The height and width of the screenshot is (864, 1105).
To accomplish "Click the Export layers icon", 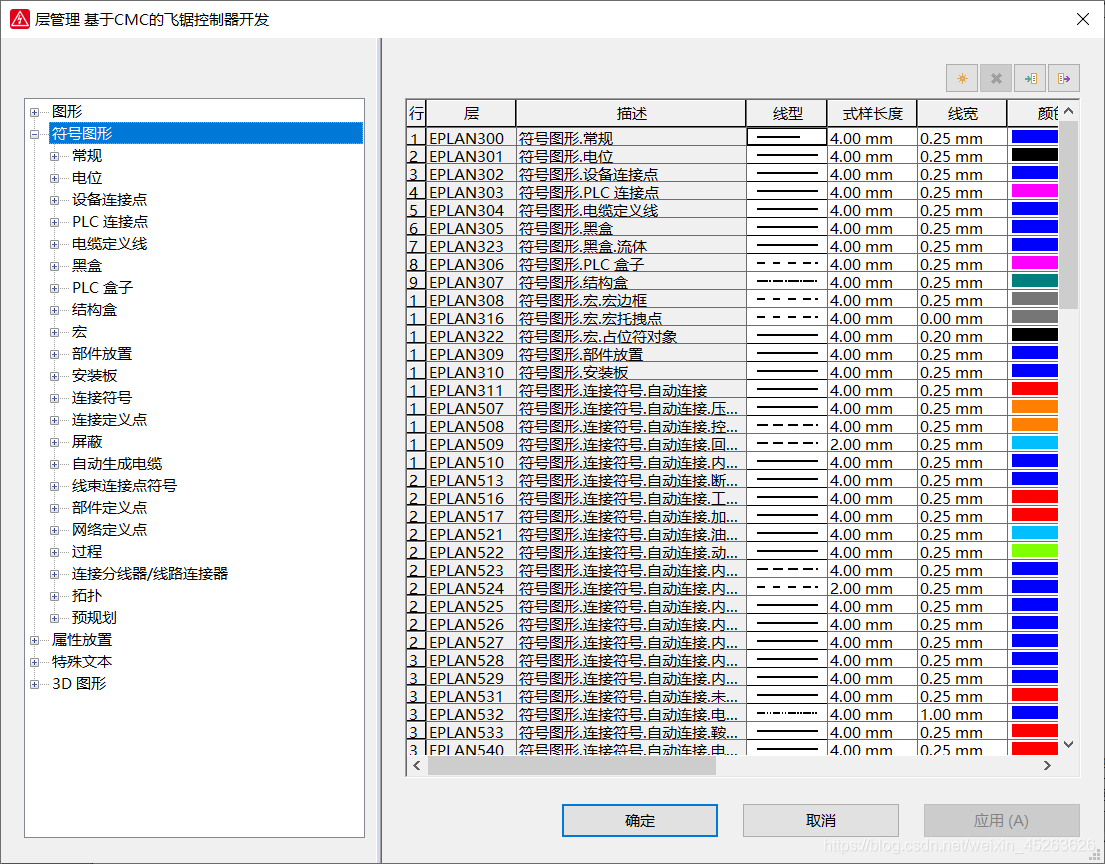I will click(1063, 78).
